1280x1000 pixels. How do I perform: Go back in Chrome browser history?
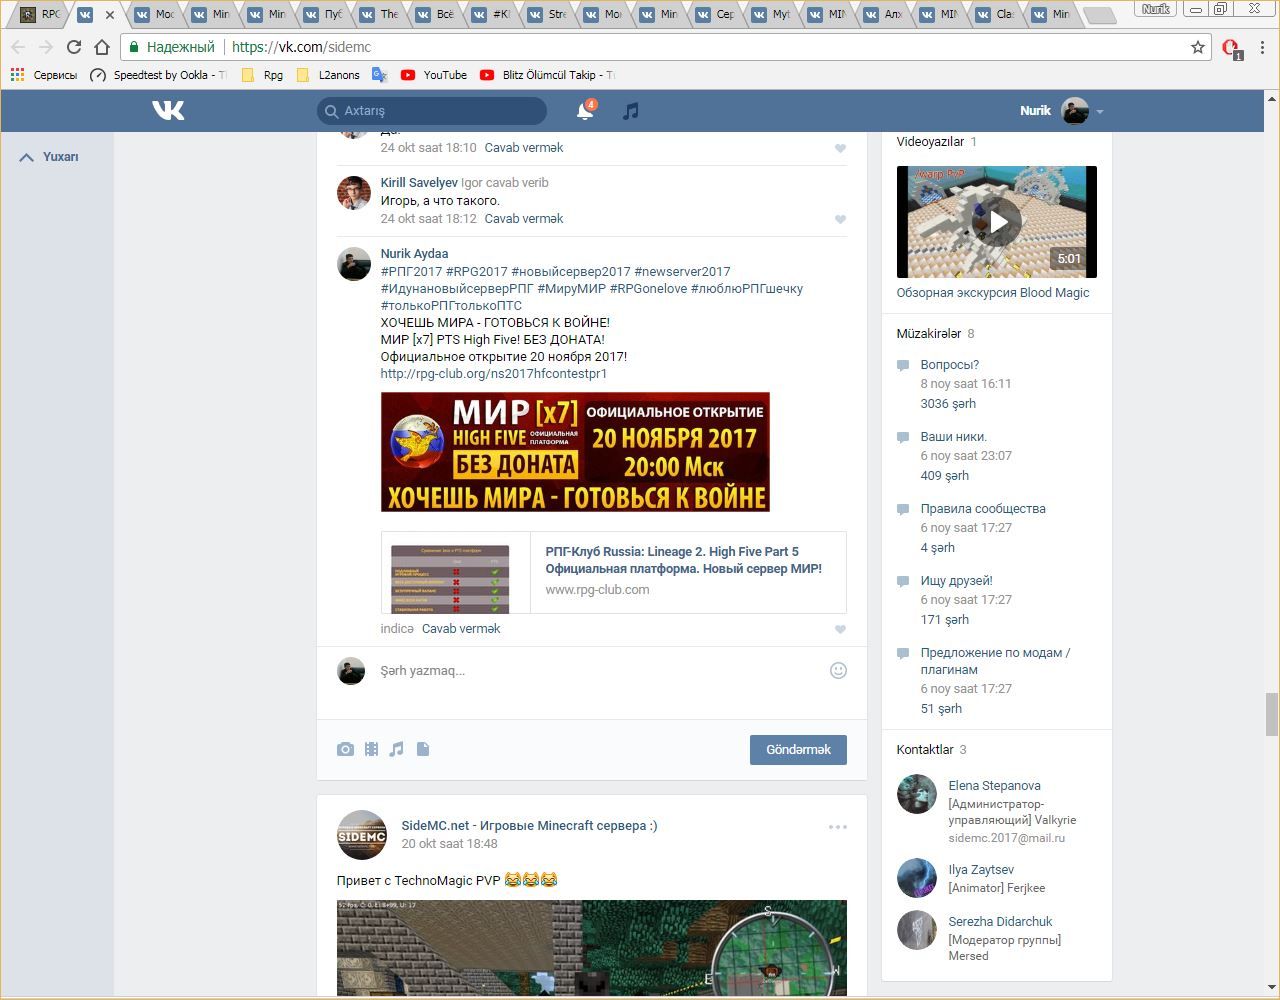tap(18, 47)
